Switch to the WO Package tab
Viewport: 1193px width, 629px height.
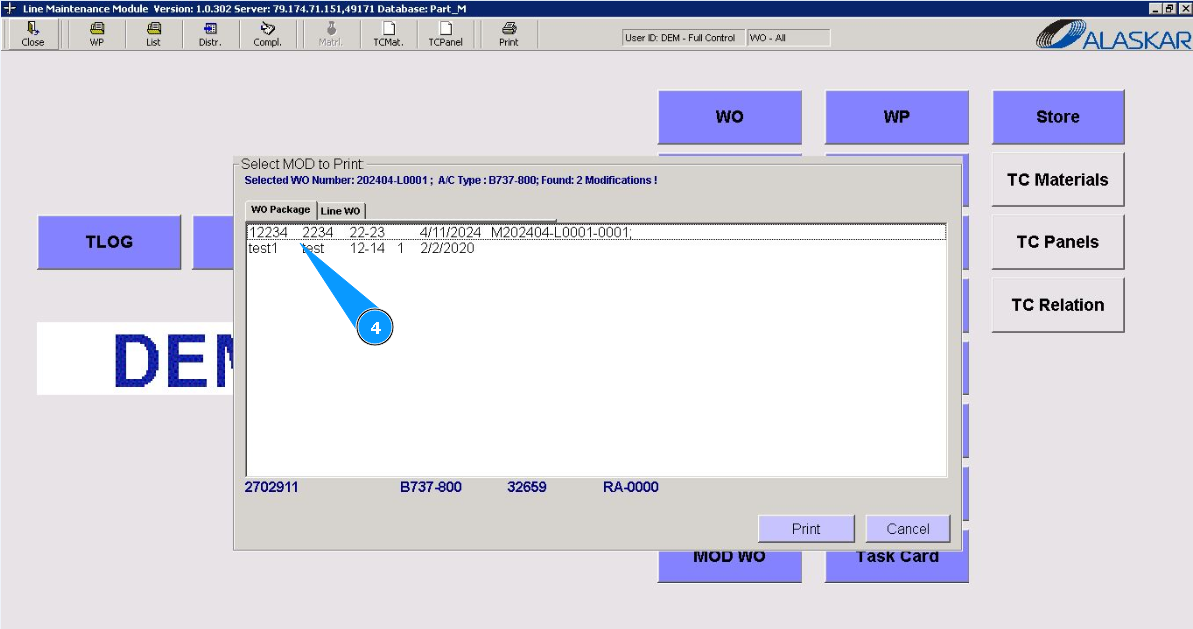(x=280, y=210)
